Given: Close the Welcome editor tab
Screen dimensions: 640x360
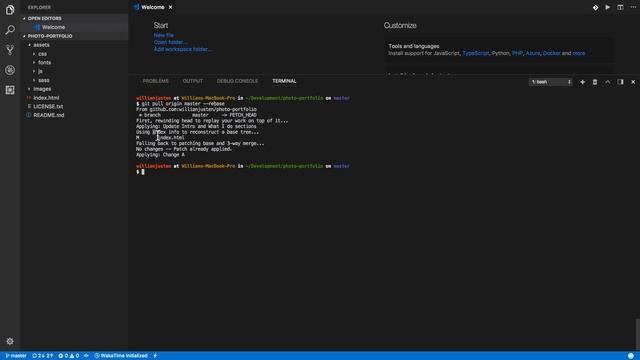Looking at the screenshot, I should click(x=170, y=7).
